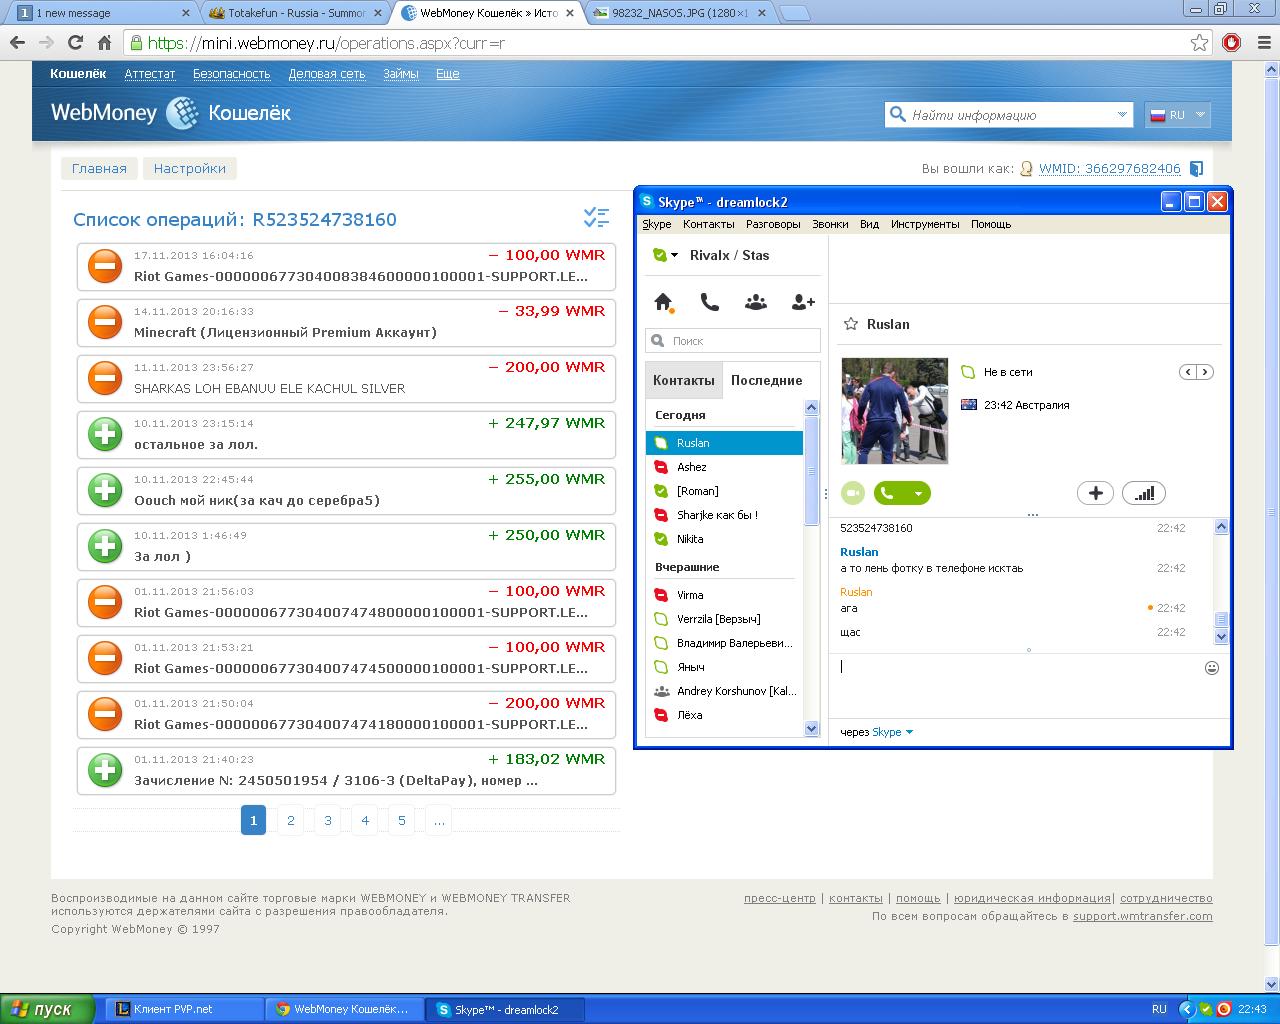The height and width of the screenshot is (1024, 1280).
Task: Select contact 'Ashez' in Skype list
Action: 724,467
